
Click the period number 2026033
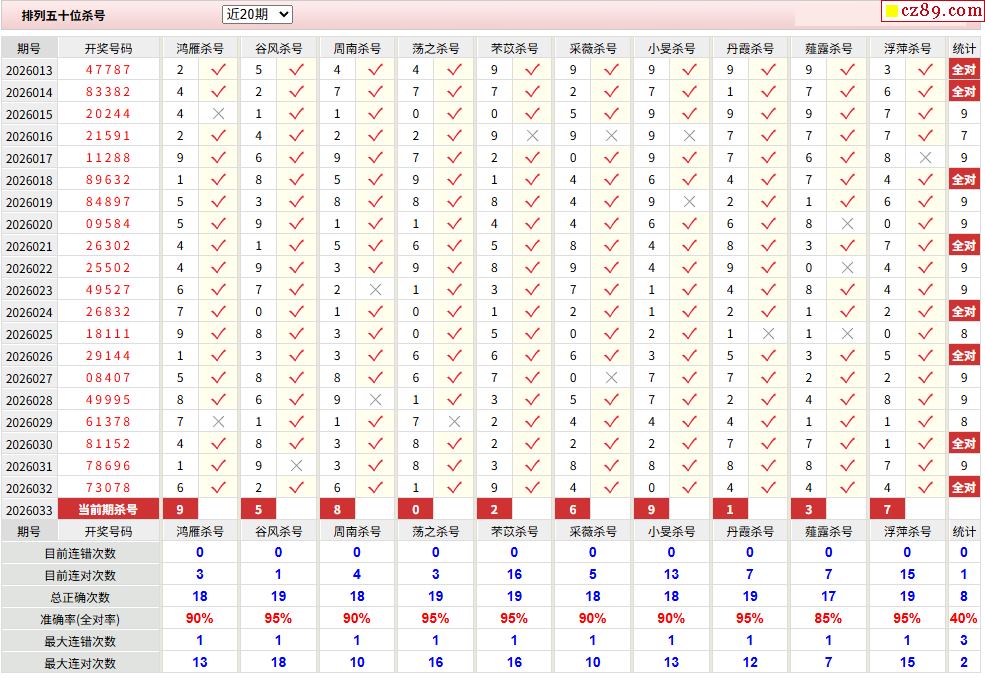(29, 510)
